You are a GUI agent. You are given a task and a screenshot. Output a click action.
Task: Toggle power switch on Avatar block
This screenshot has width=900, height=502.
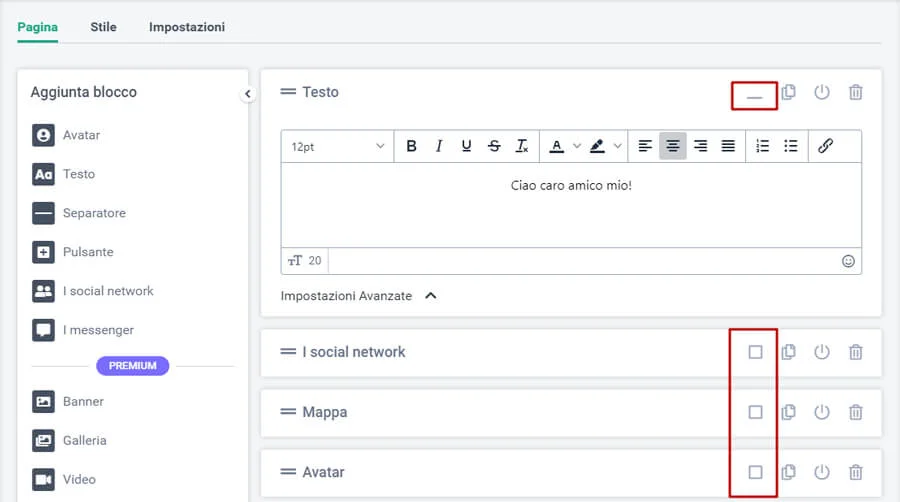[822, 472]
